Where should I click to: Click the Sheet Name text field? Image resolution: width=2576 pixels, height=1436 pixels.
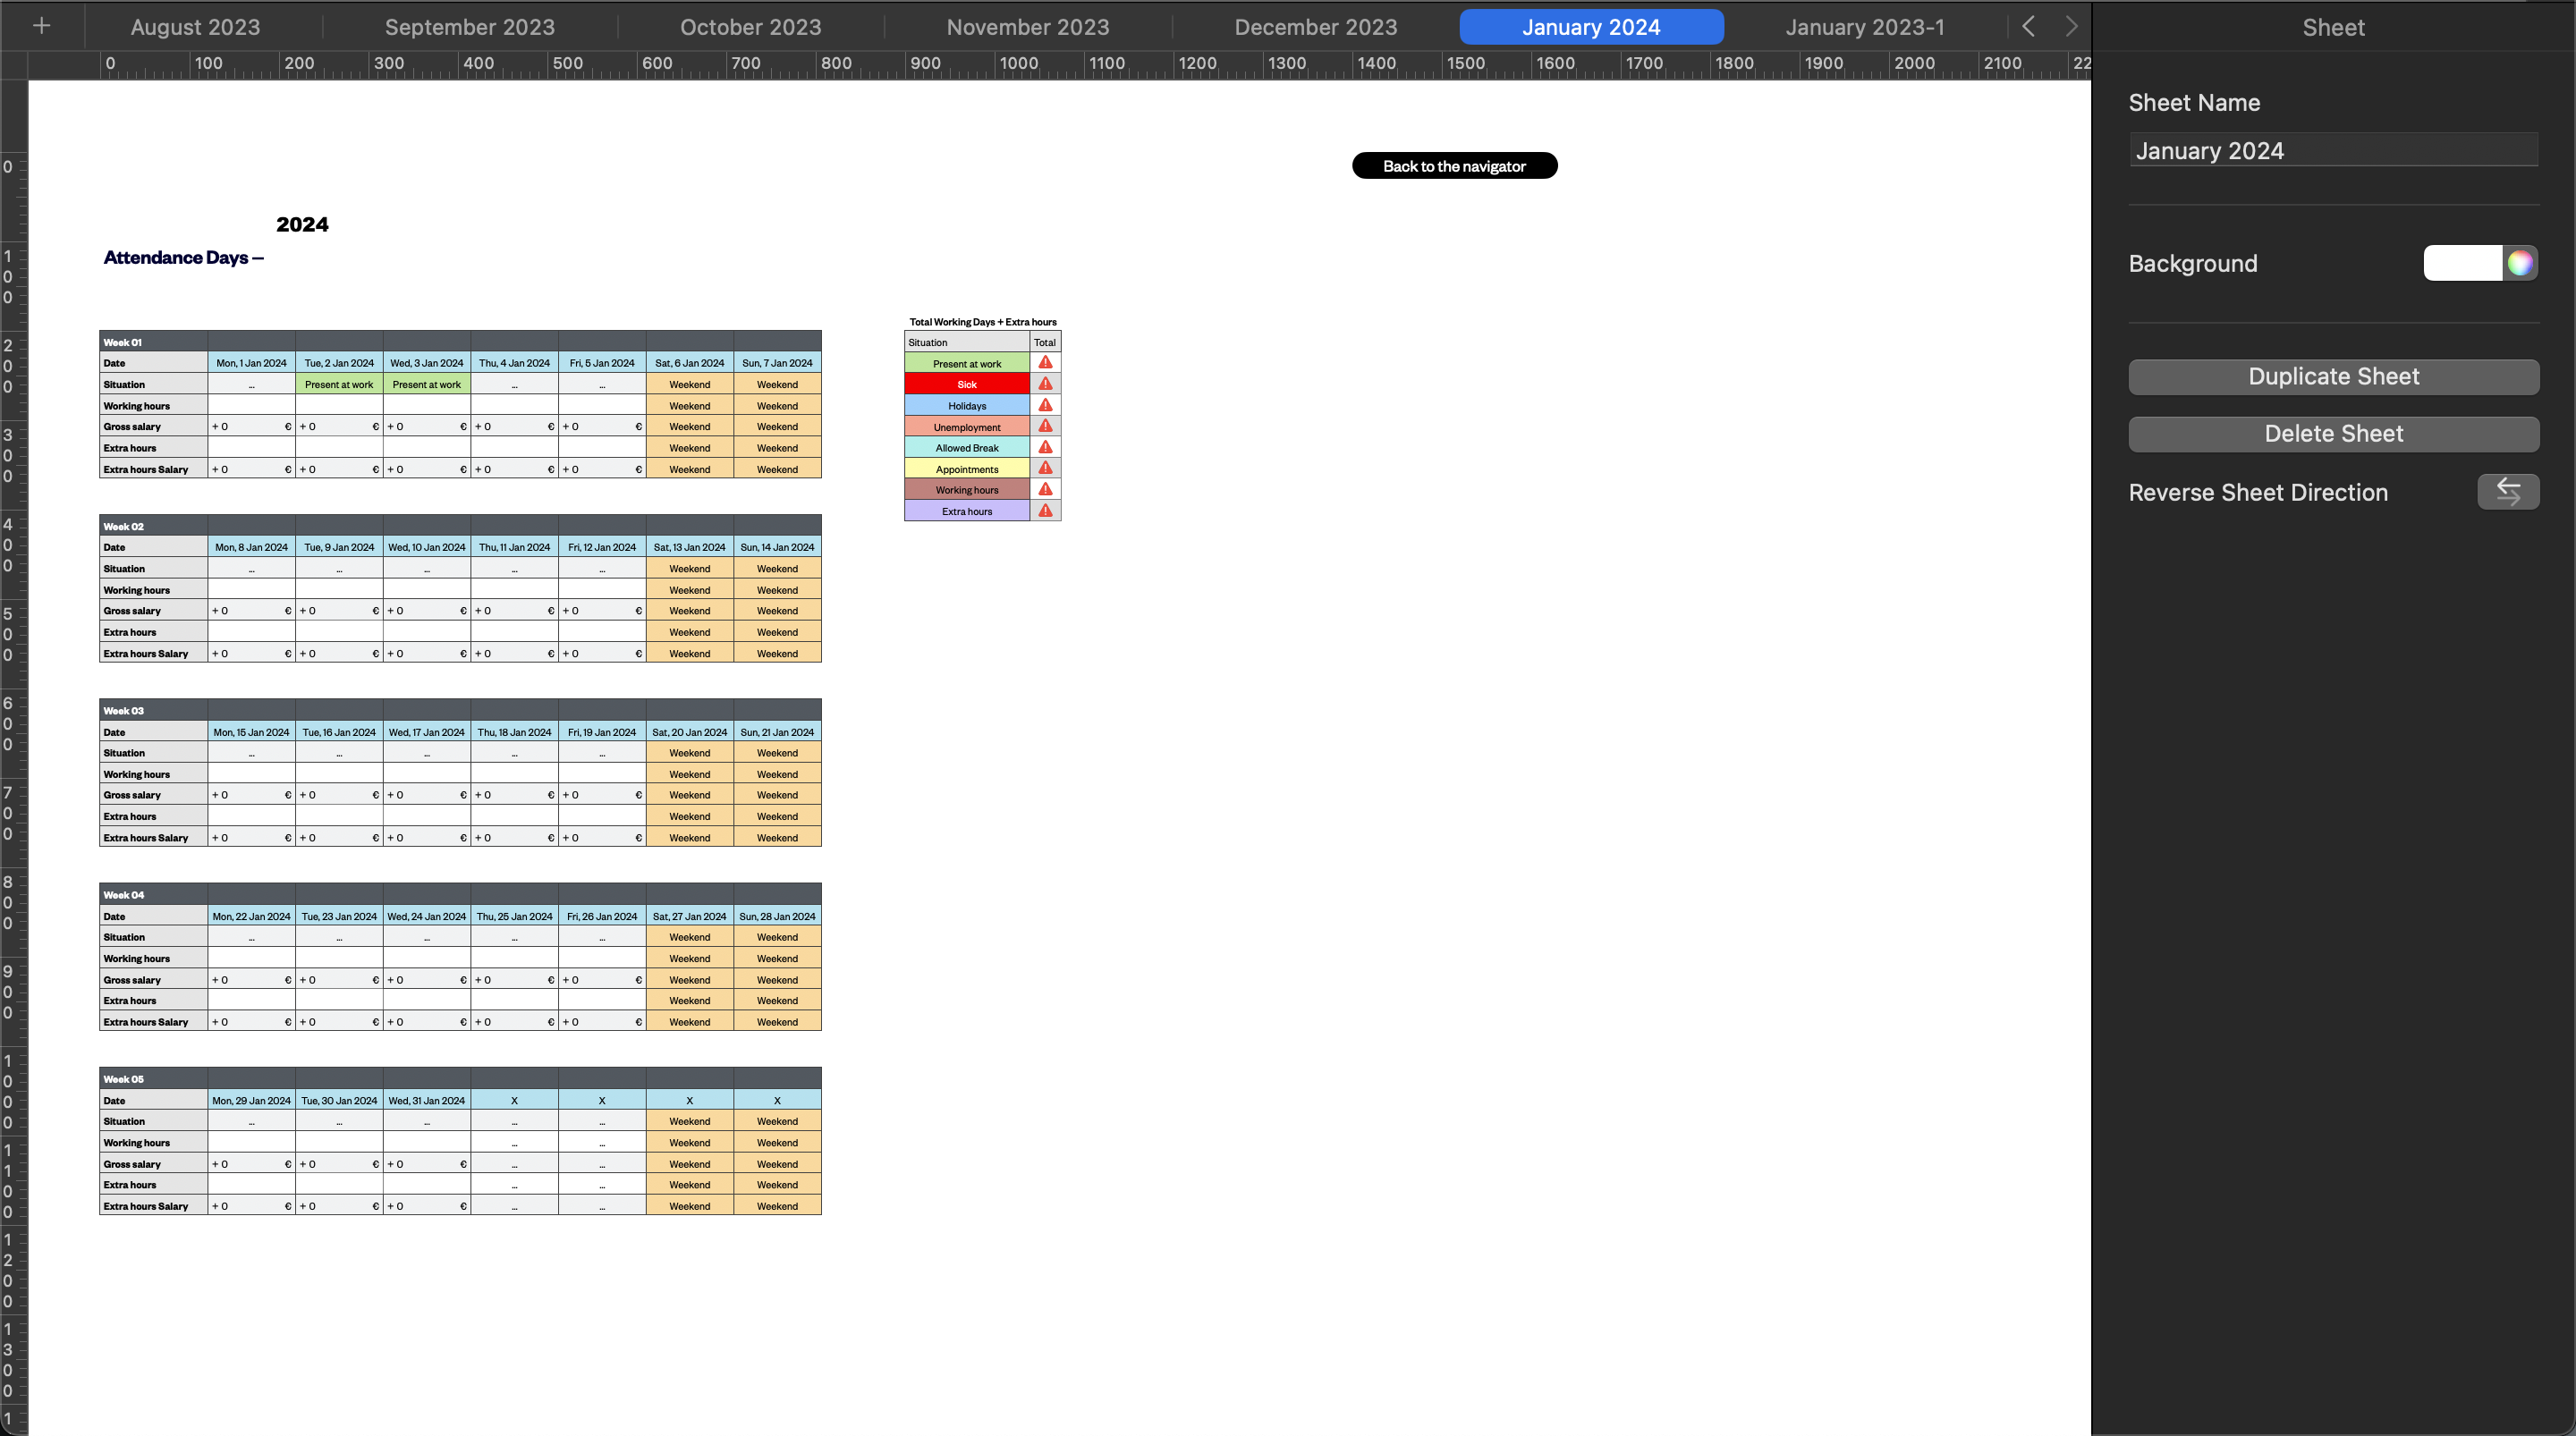pos(2332,151)
